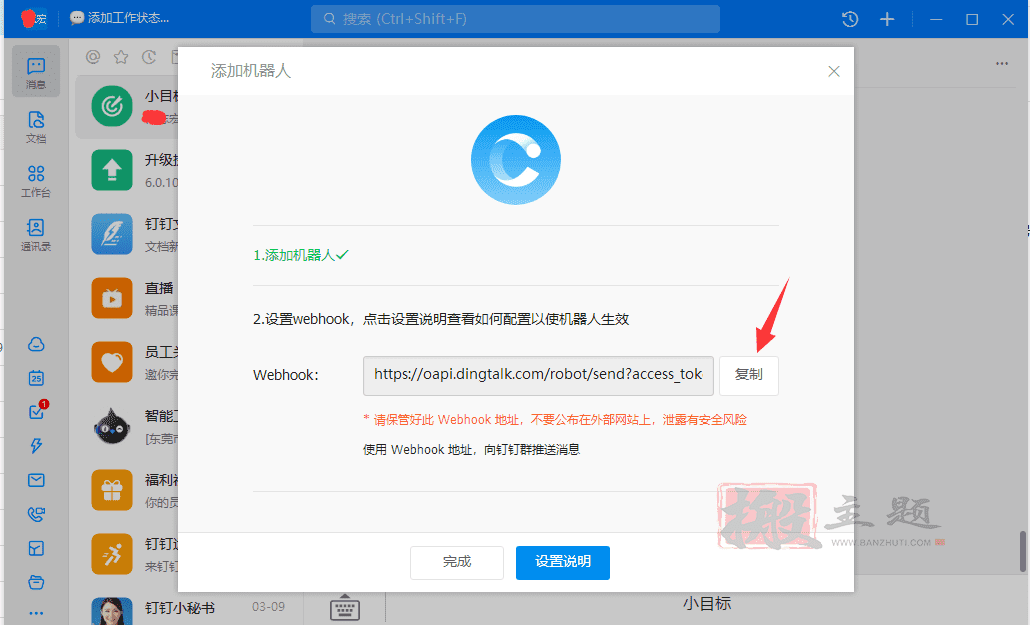Open the chat with orange heart avatar
1030x625 pixels.
(x=126, y=362)
